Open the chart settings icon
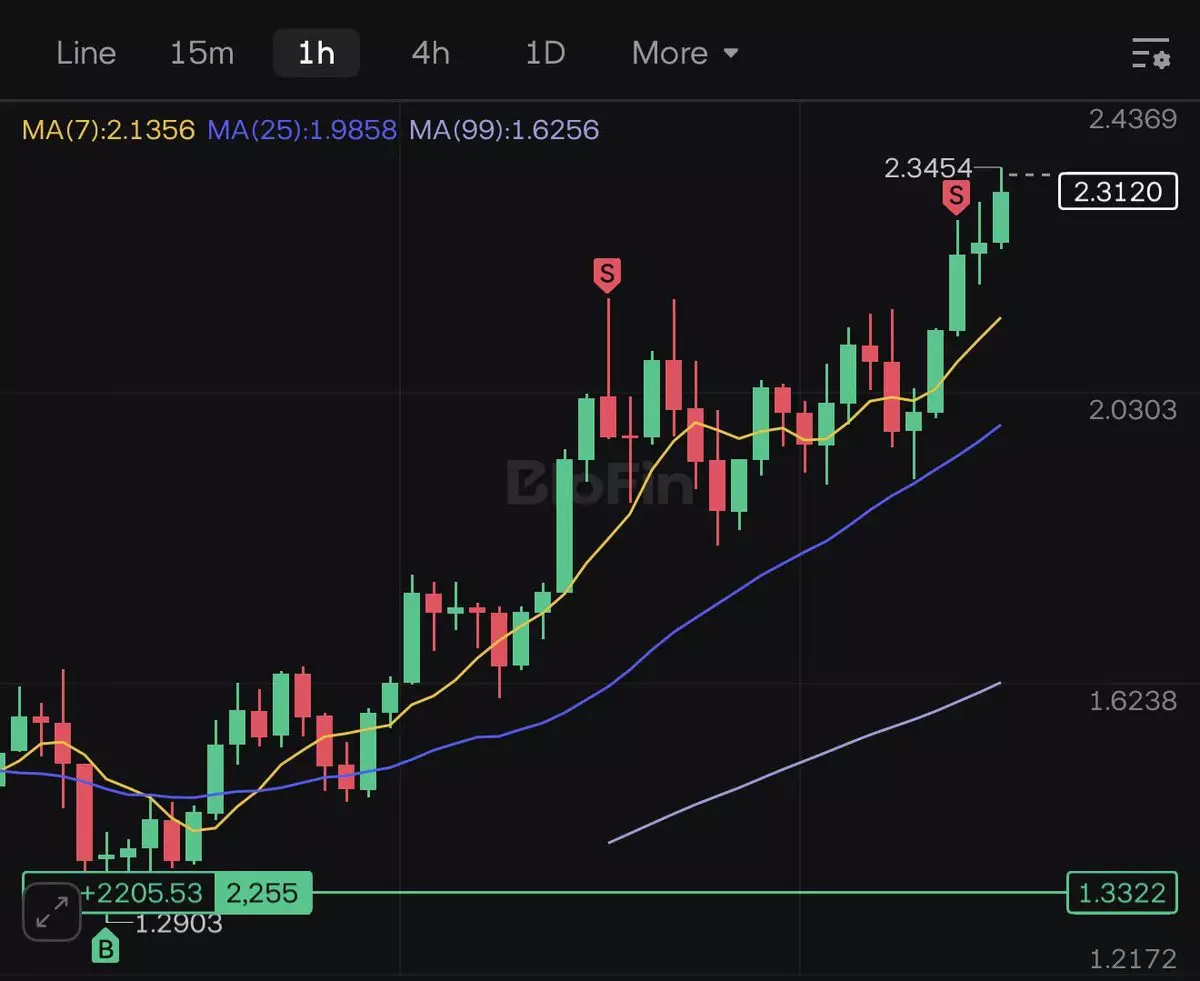The width and height of the screenshot is (1200, 981). [x=1150, y=53]
